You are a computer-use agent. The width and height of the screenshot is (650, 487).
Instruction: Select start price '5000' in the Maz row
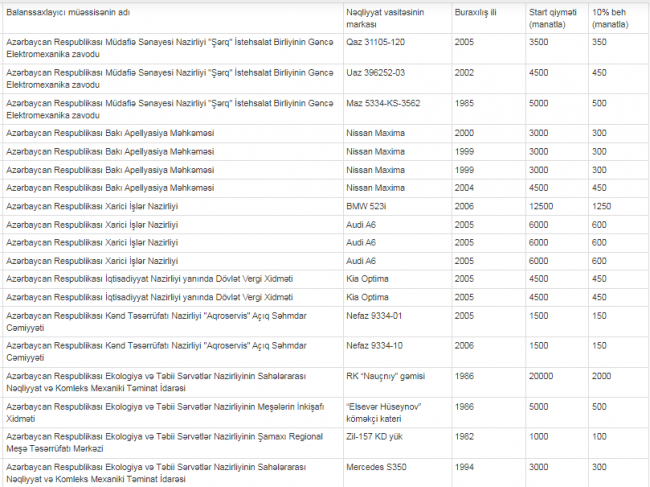557,109
